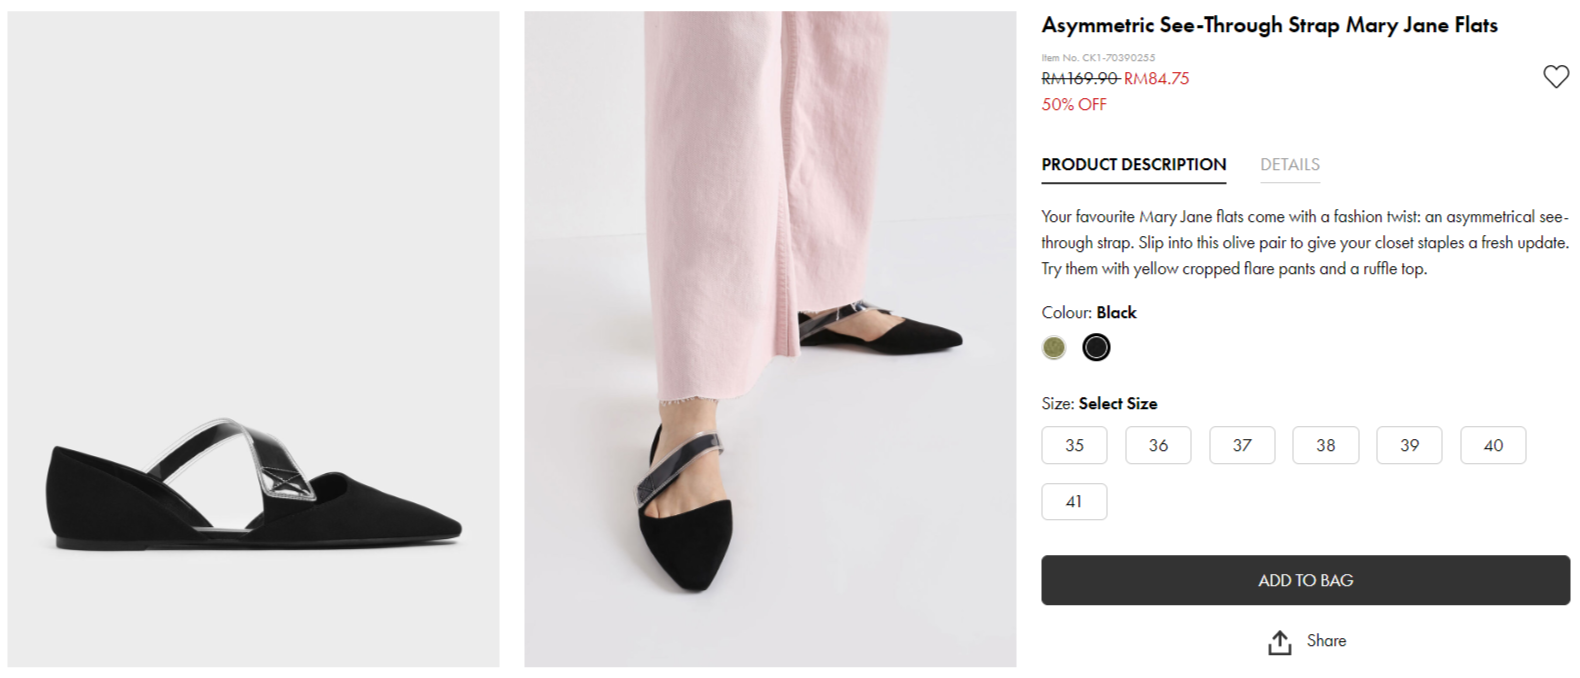Select the black colour swatch

pos(1096,347)
